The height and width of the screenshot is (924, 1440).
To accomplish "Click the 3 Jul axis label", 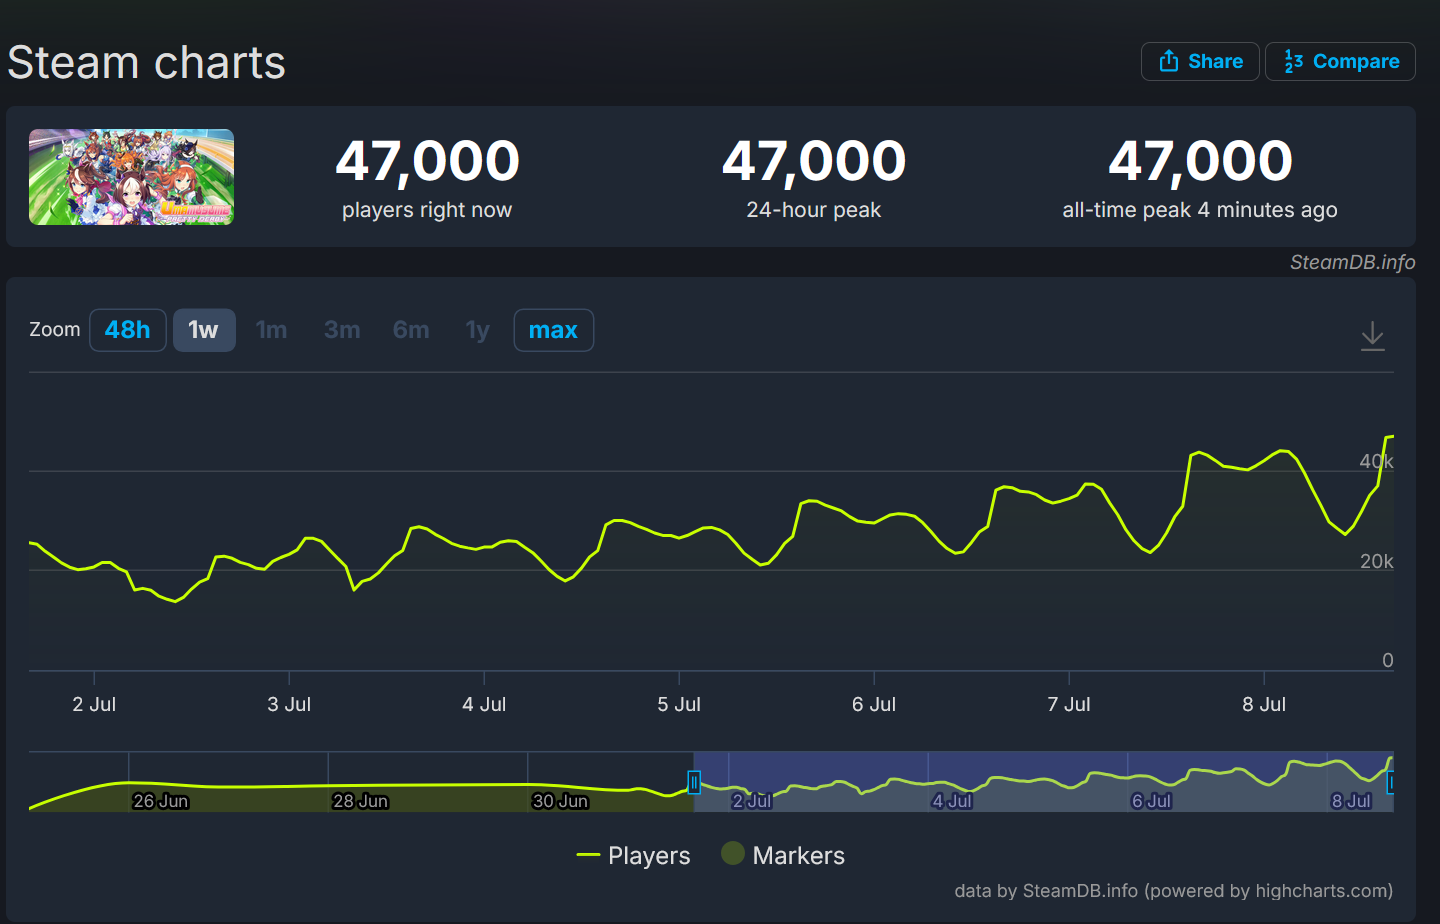I will [289, 704].
